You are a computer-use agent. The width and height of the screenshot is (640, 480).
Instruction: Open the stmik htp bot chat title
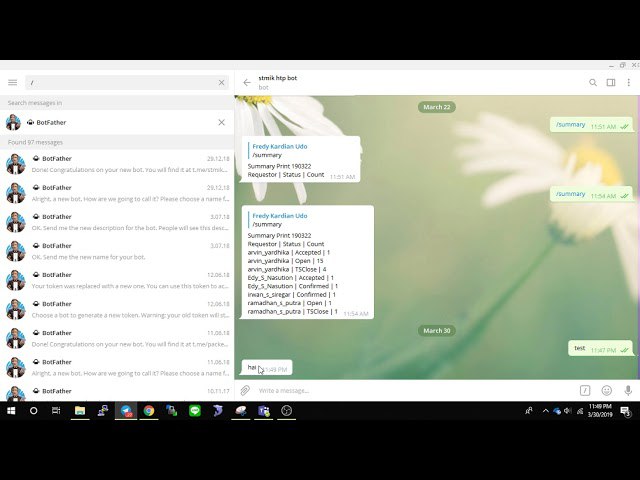coord(278,78)
